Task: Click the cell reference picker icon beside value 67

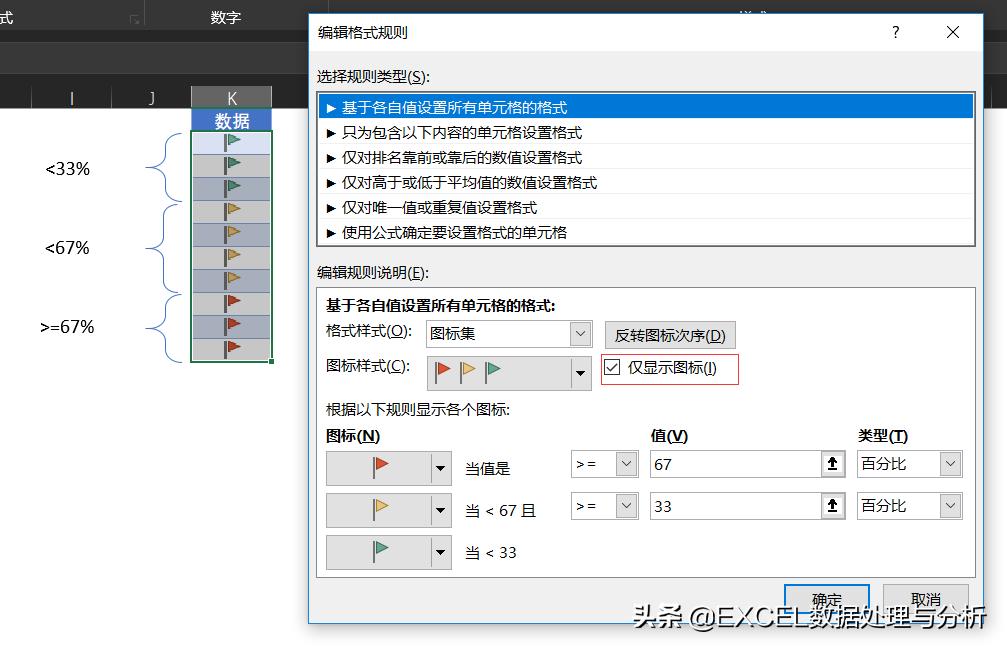Action: point(833,463)
